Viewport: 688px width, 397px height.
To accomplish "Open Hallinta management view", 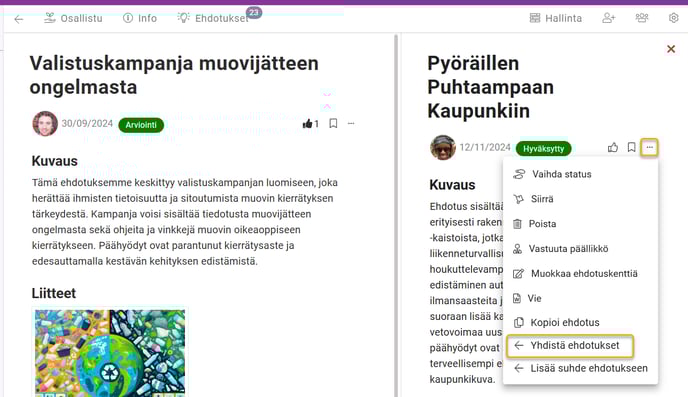I will coord(556,18).
